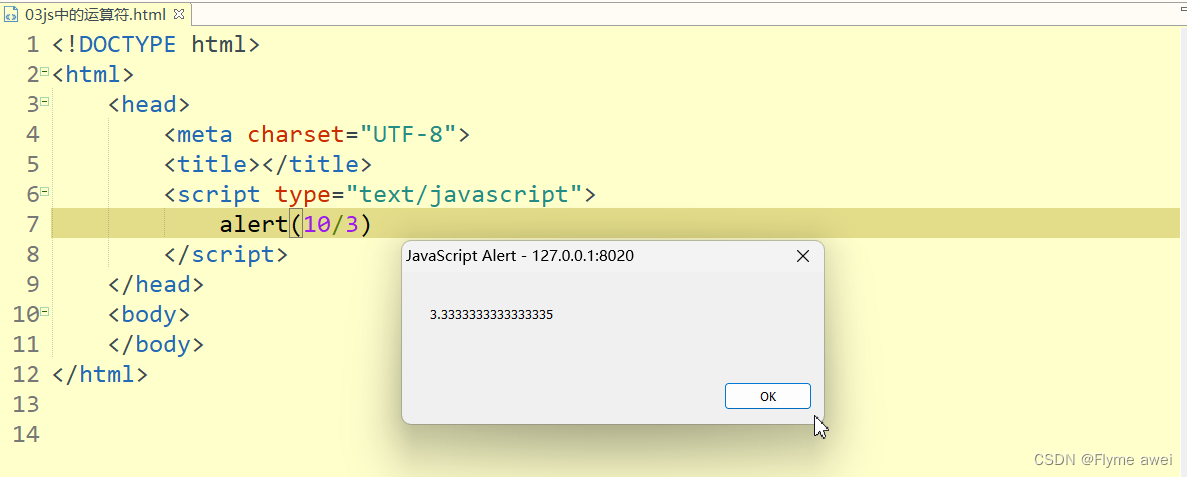1187x477 pixels.
Task: Click the "UTF-8" charset value
Action: pos(408,134)
